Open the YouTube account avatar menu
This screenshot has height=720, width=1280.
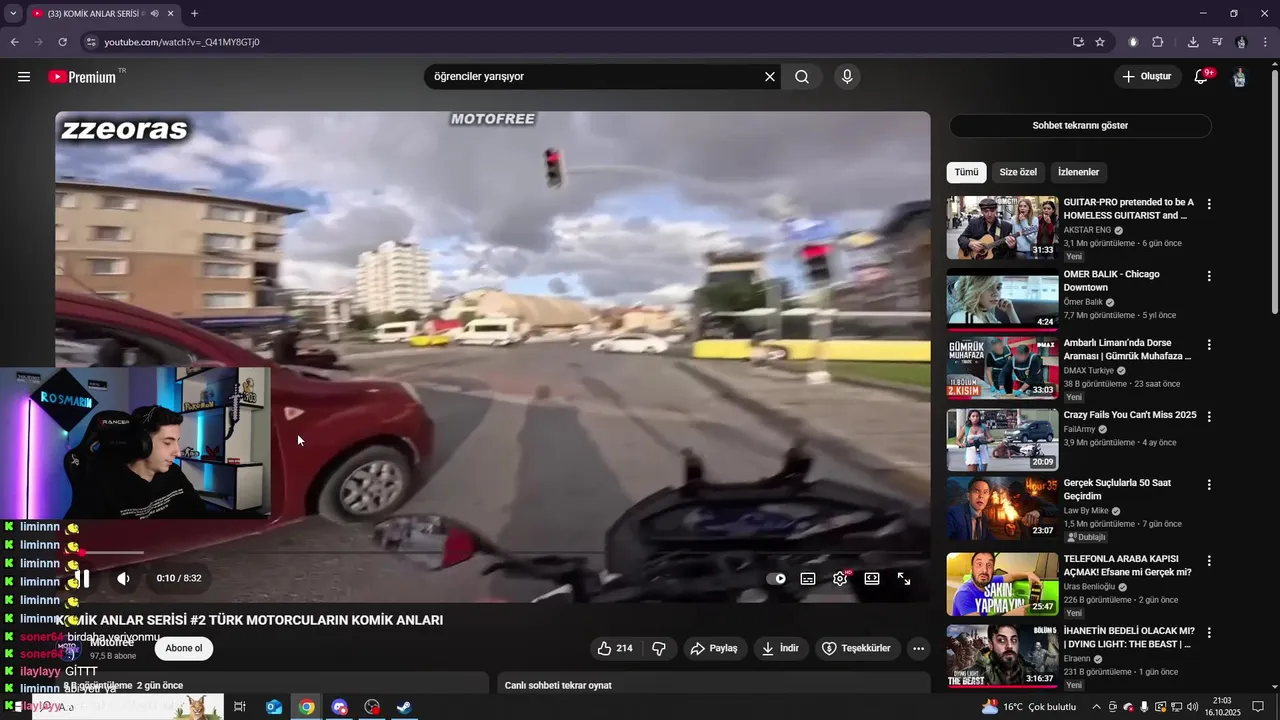tap(1239, 77)
